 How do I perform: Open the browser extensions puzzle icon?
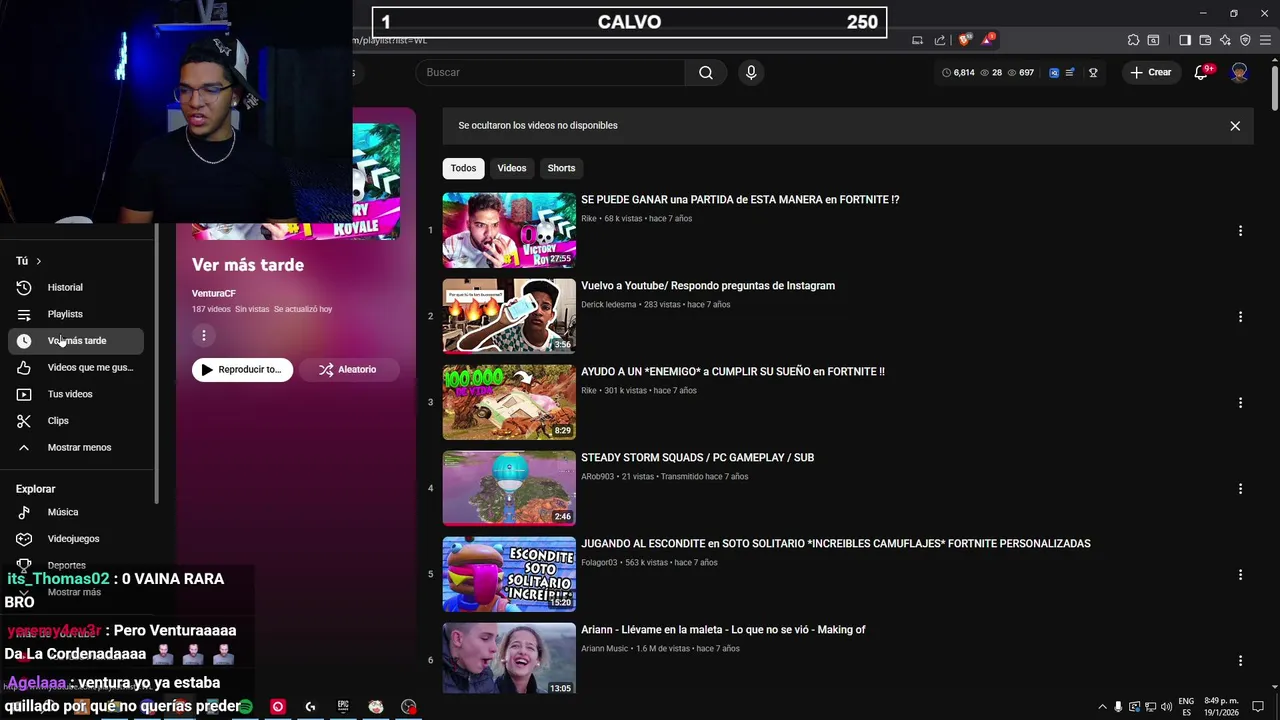pyautogui.click(x=1133, y=40)
